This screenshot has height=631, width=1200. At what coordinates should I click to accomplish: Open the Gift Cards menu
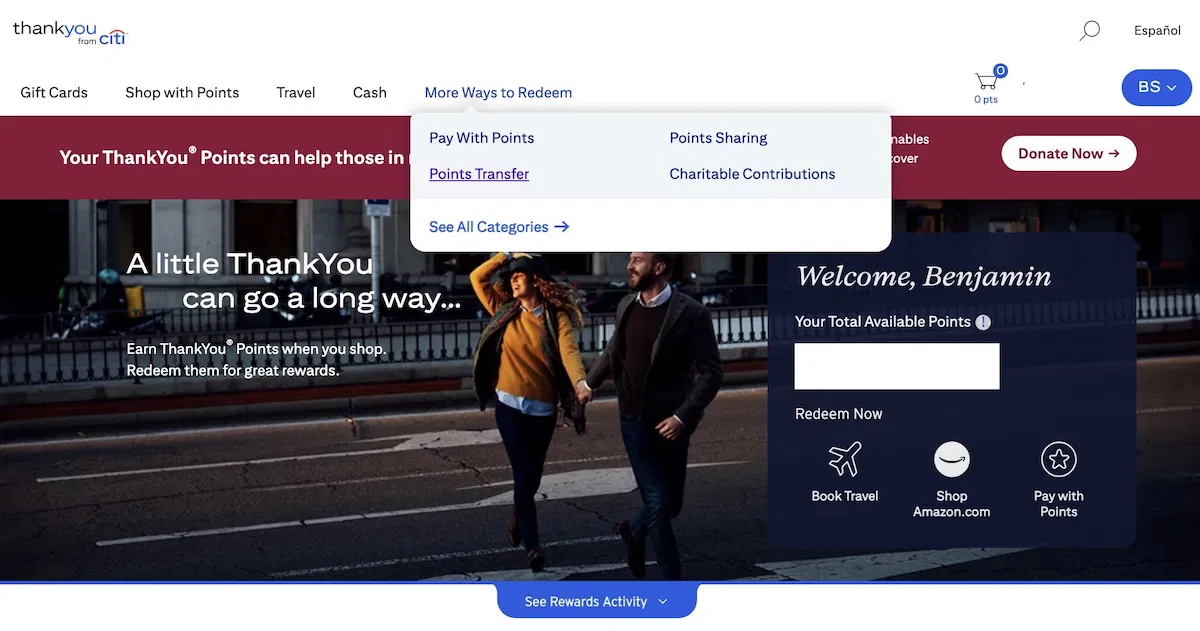click(x=54, y=93)
